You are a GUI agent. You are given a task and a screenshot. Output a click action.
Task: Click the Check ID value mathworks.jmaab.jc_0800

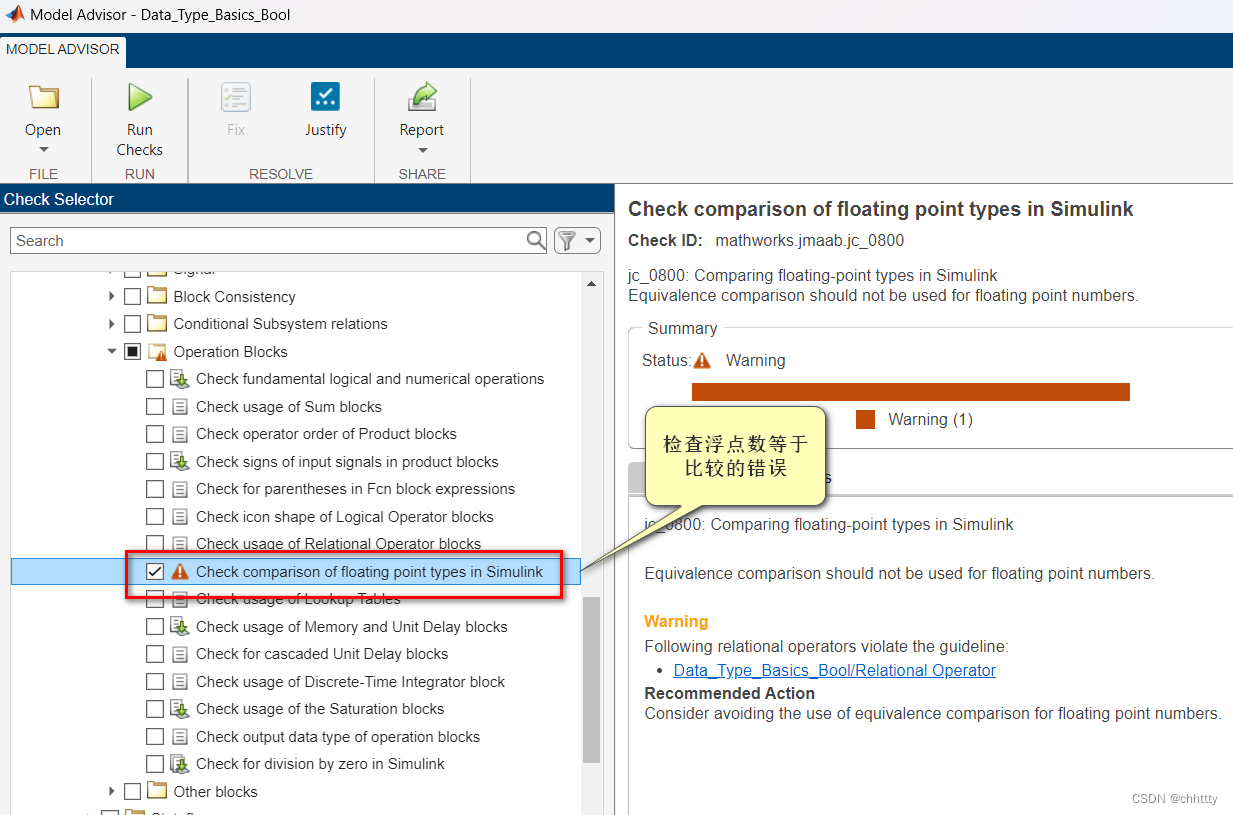[809, 240]
